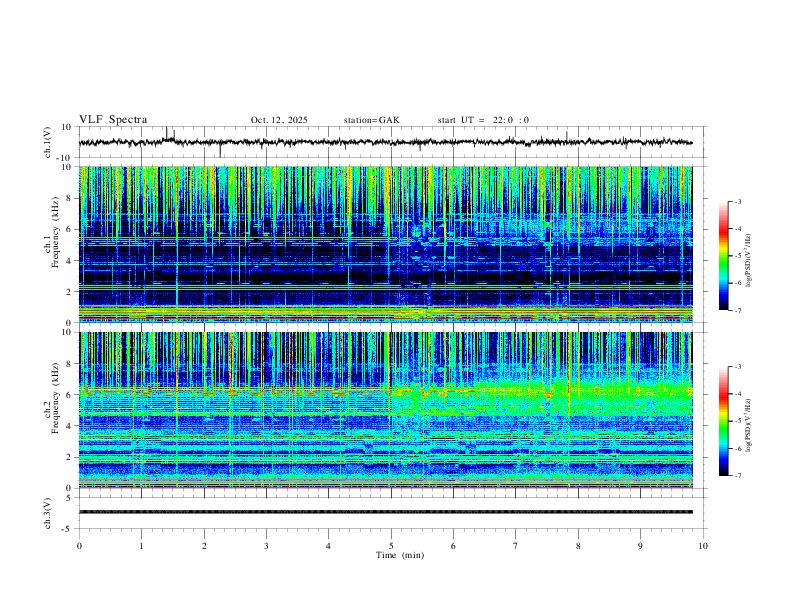Click the ch.1 color bar "log(PSD)(V²/Hz)" label
This screenshot has width=792, height=612.
[748, 261]
